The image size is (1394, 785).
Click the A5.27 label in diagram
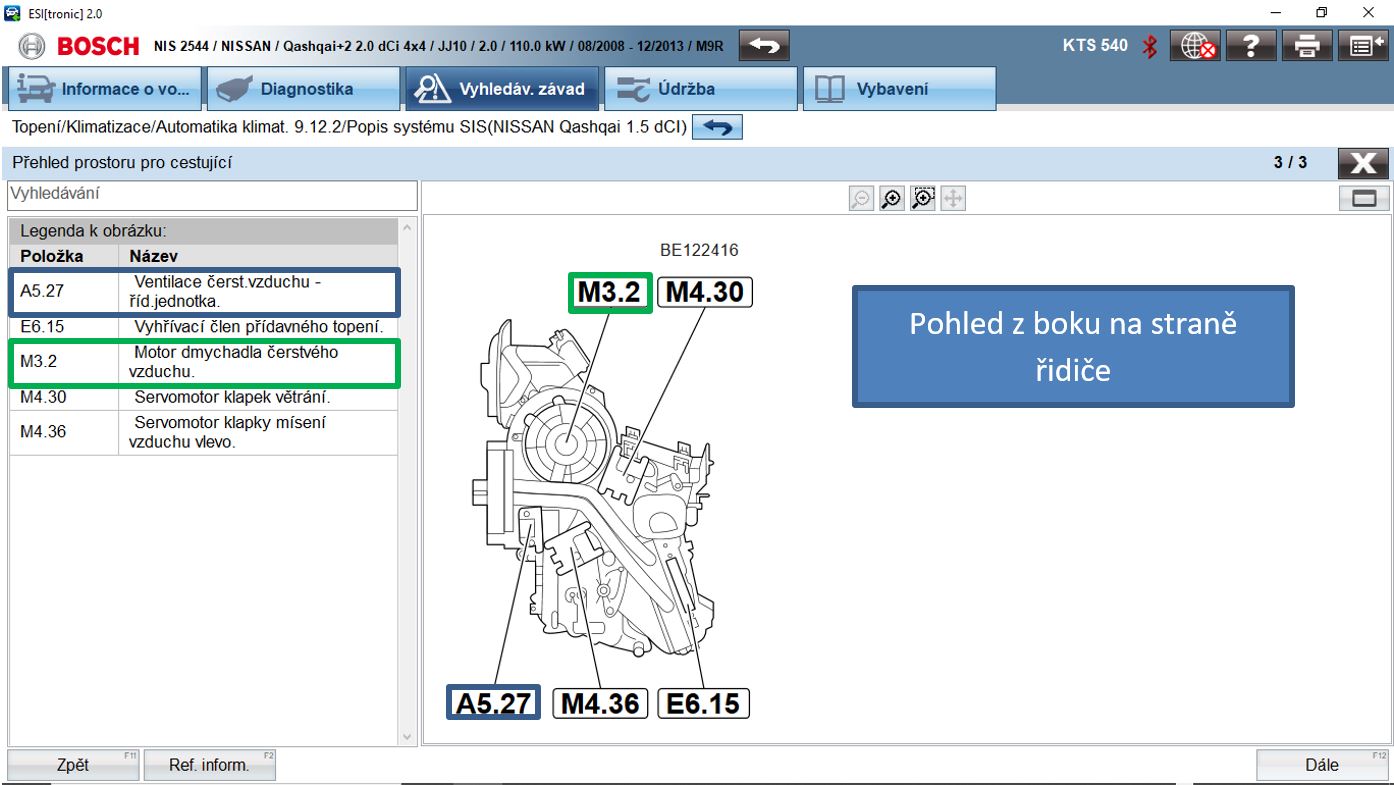pyautogui.click(x=493, y=703)
